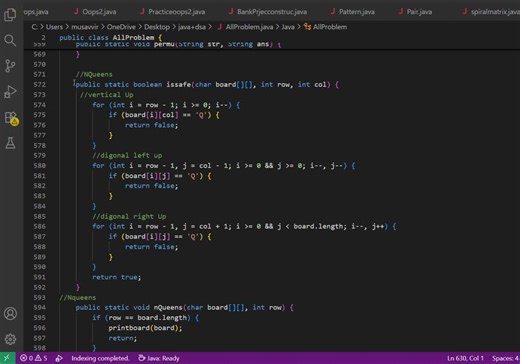The height and width of the screenshot is (364, 520).
Task: Open the Search view
Action: [x=10, y=40]
